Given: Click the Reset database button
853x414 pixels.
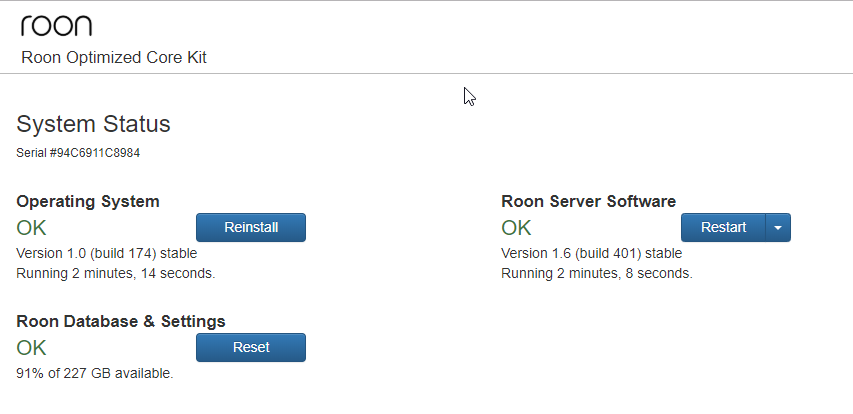Looking at the screenshot, I should (251, 348).
